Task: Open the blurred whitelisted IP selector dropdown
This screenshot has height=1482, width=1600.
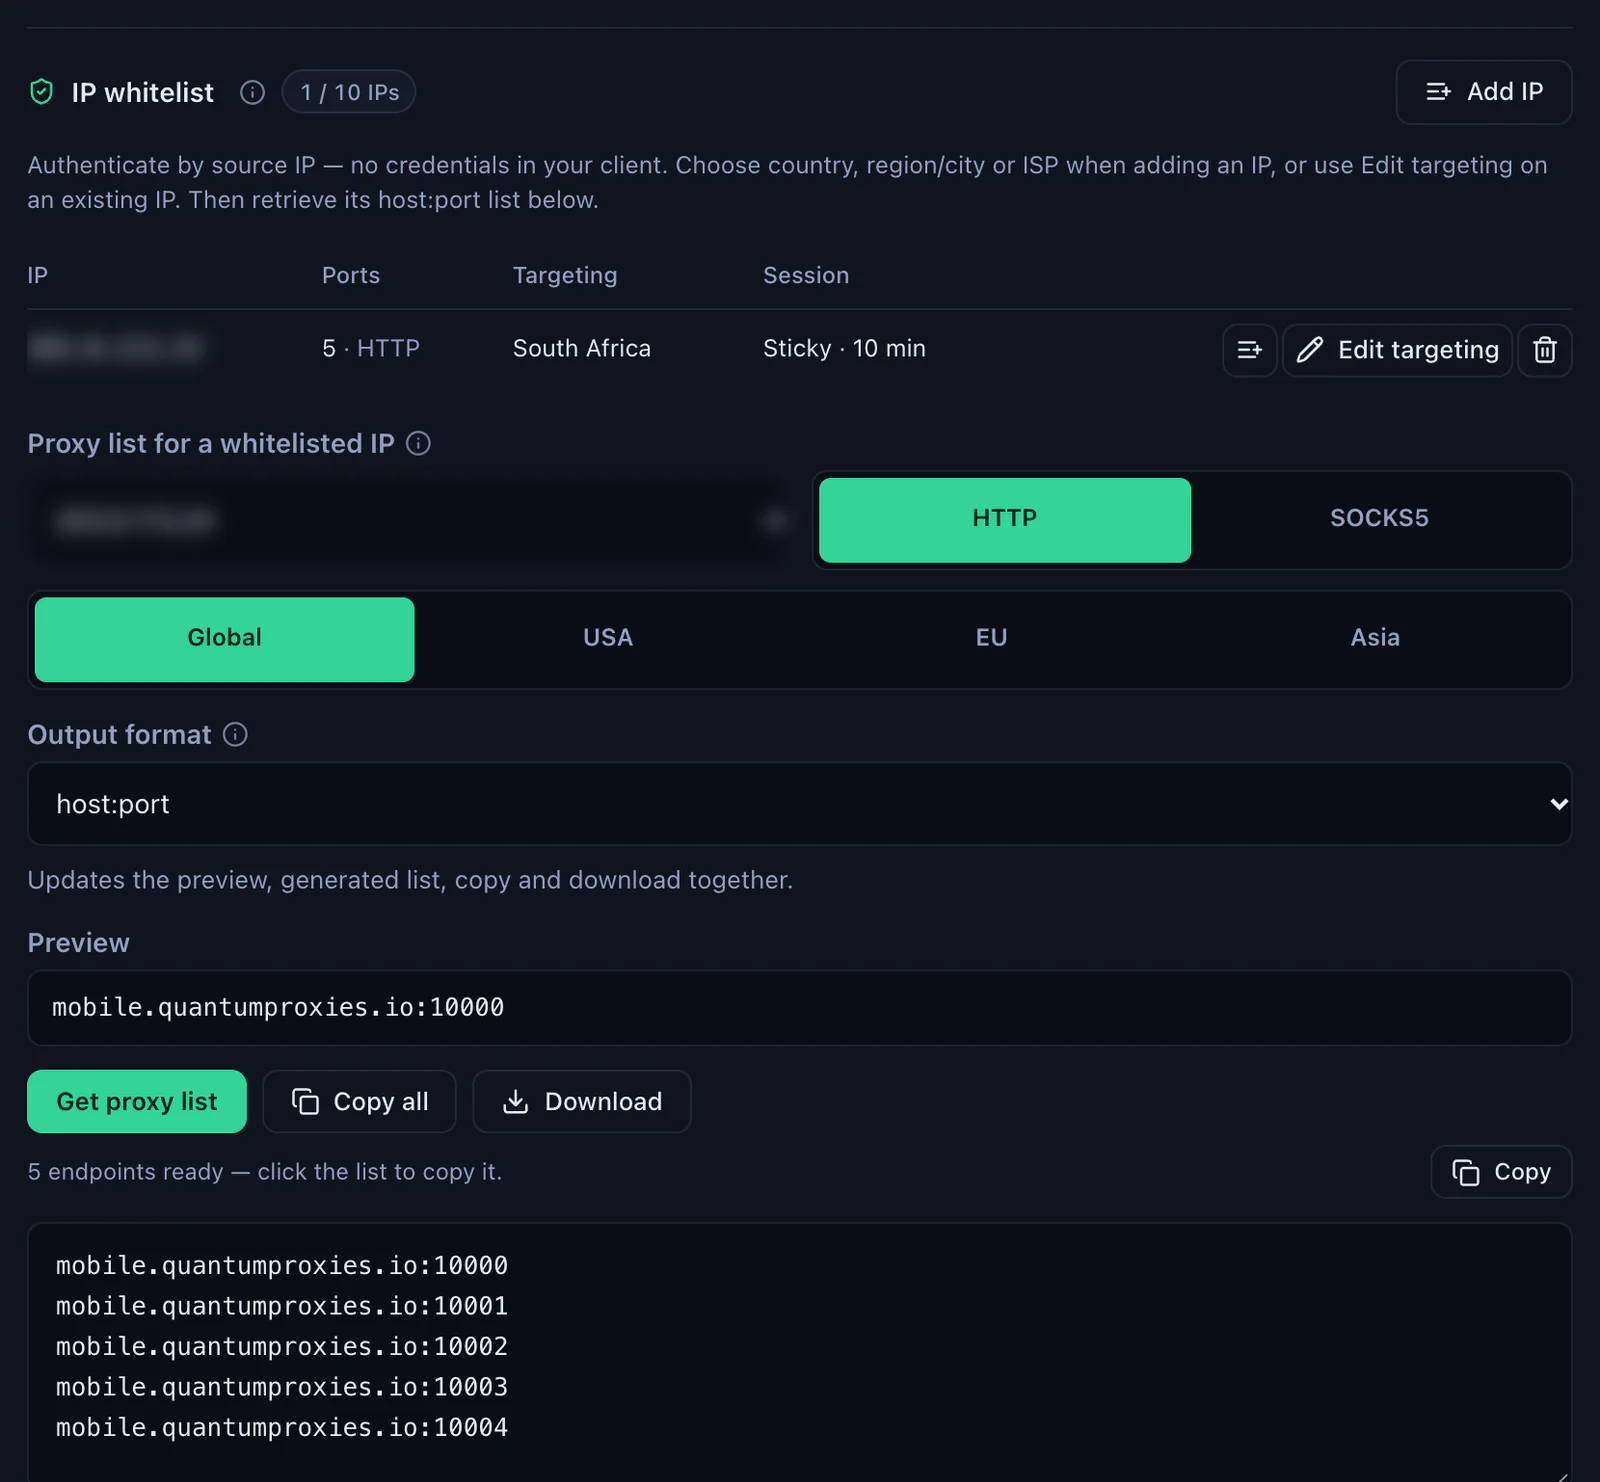Action: [412, 520]
